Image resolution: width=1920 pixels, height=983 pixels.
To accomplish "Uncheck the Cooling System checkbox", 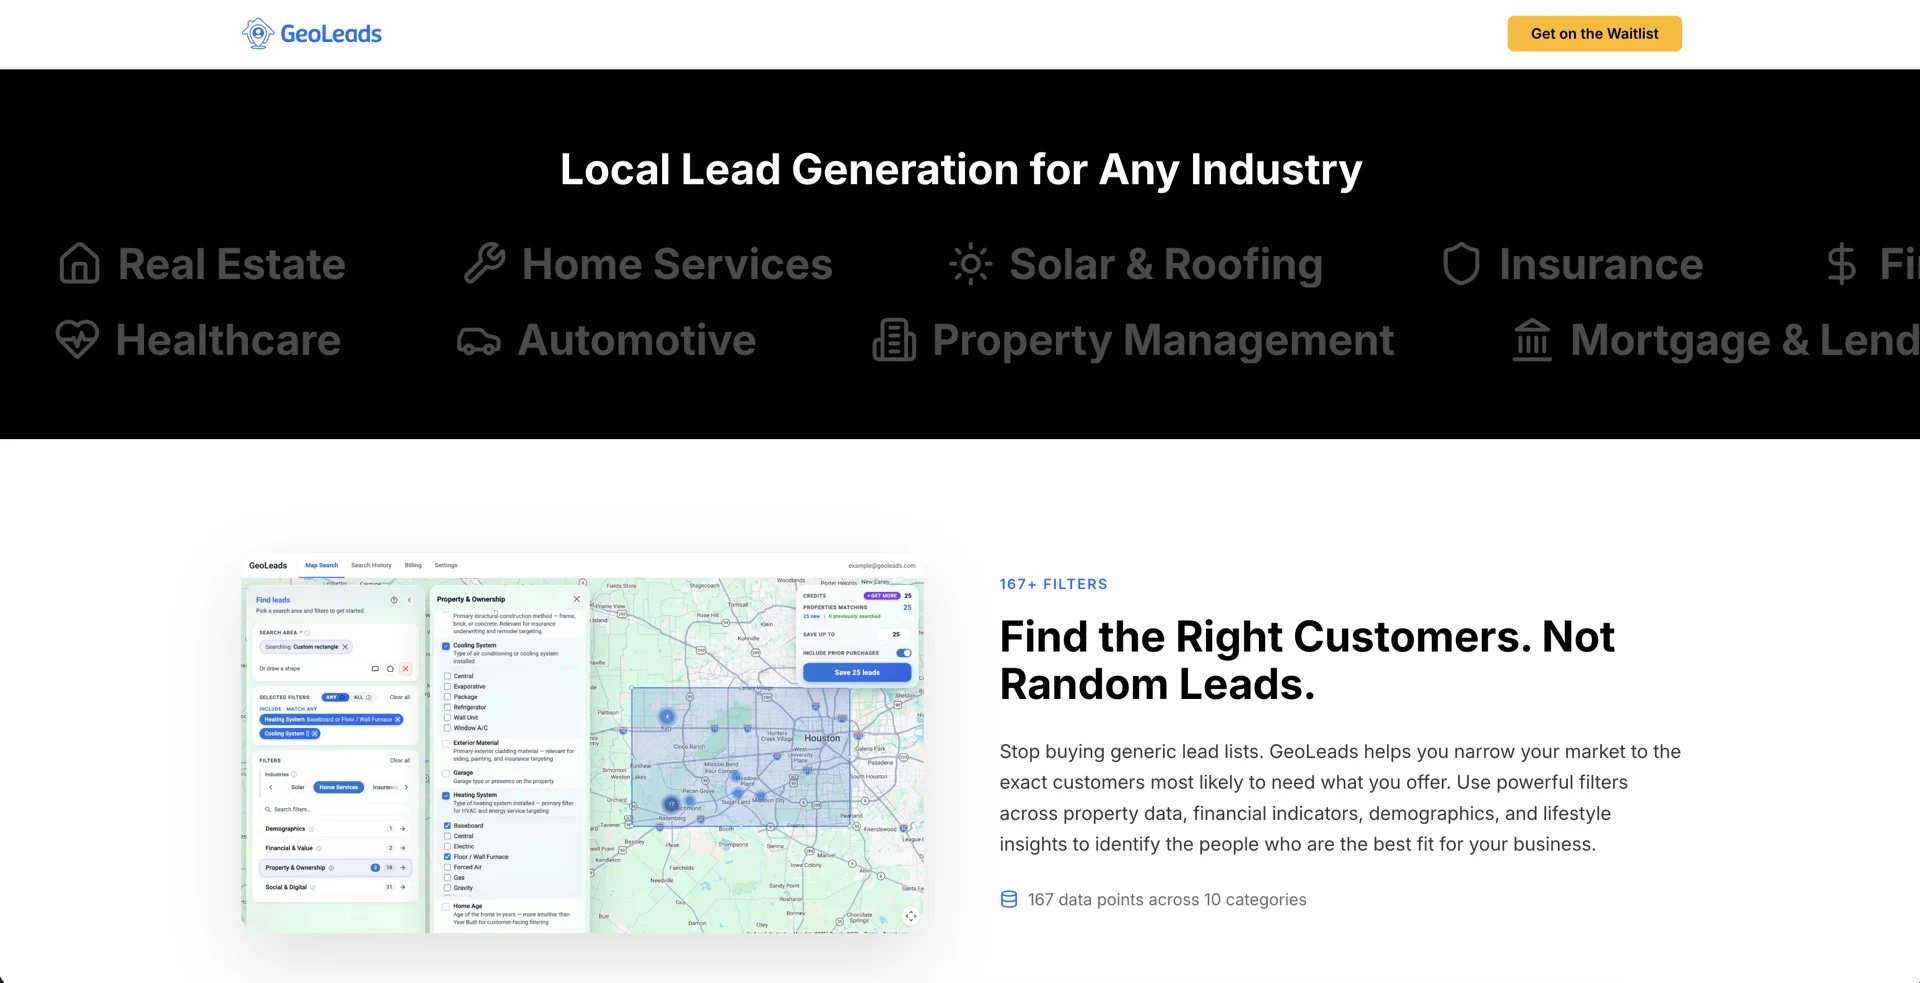I will 446,646.
